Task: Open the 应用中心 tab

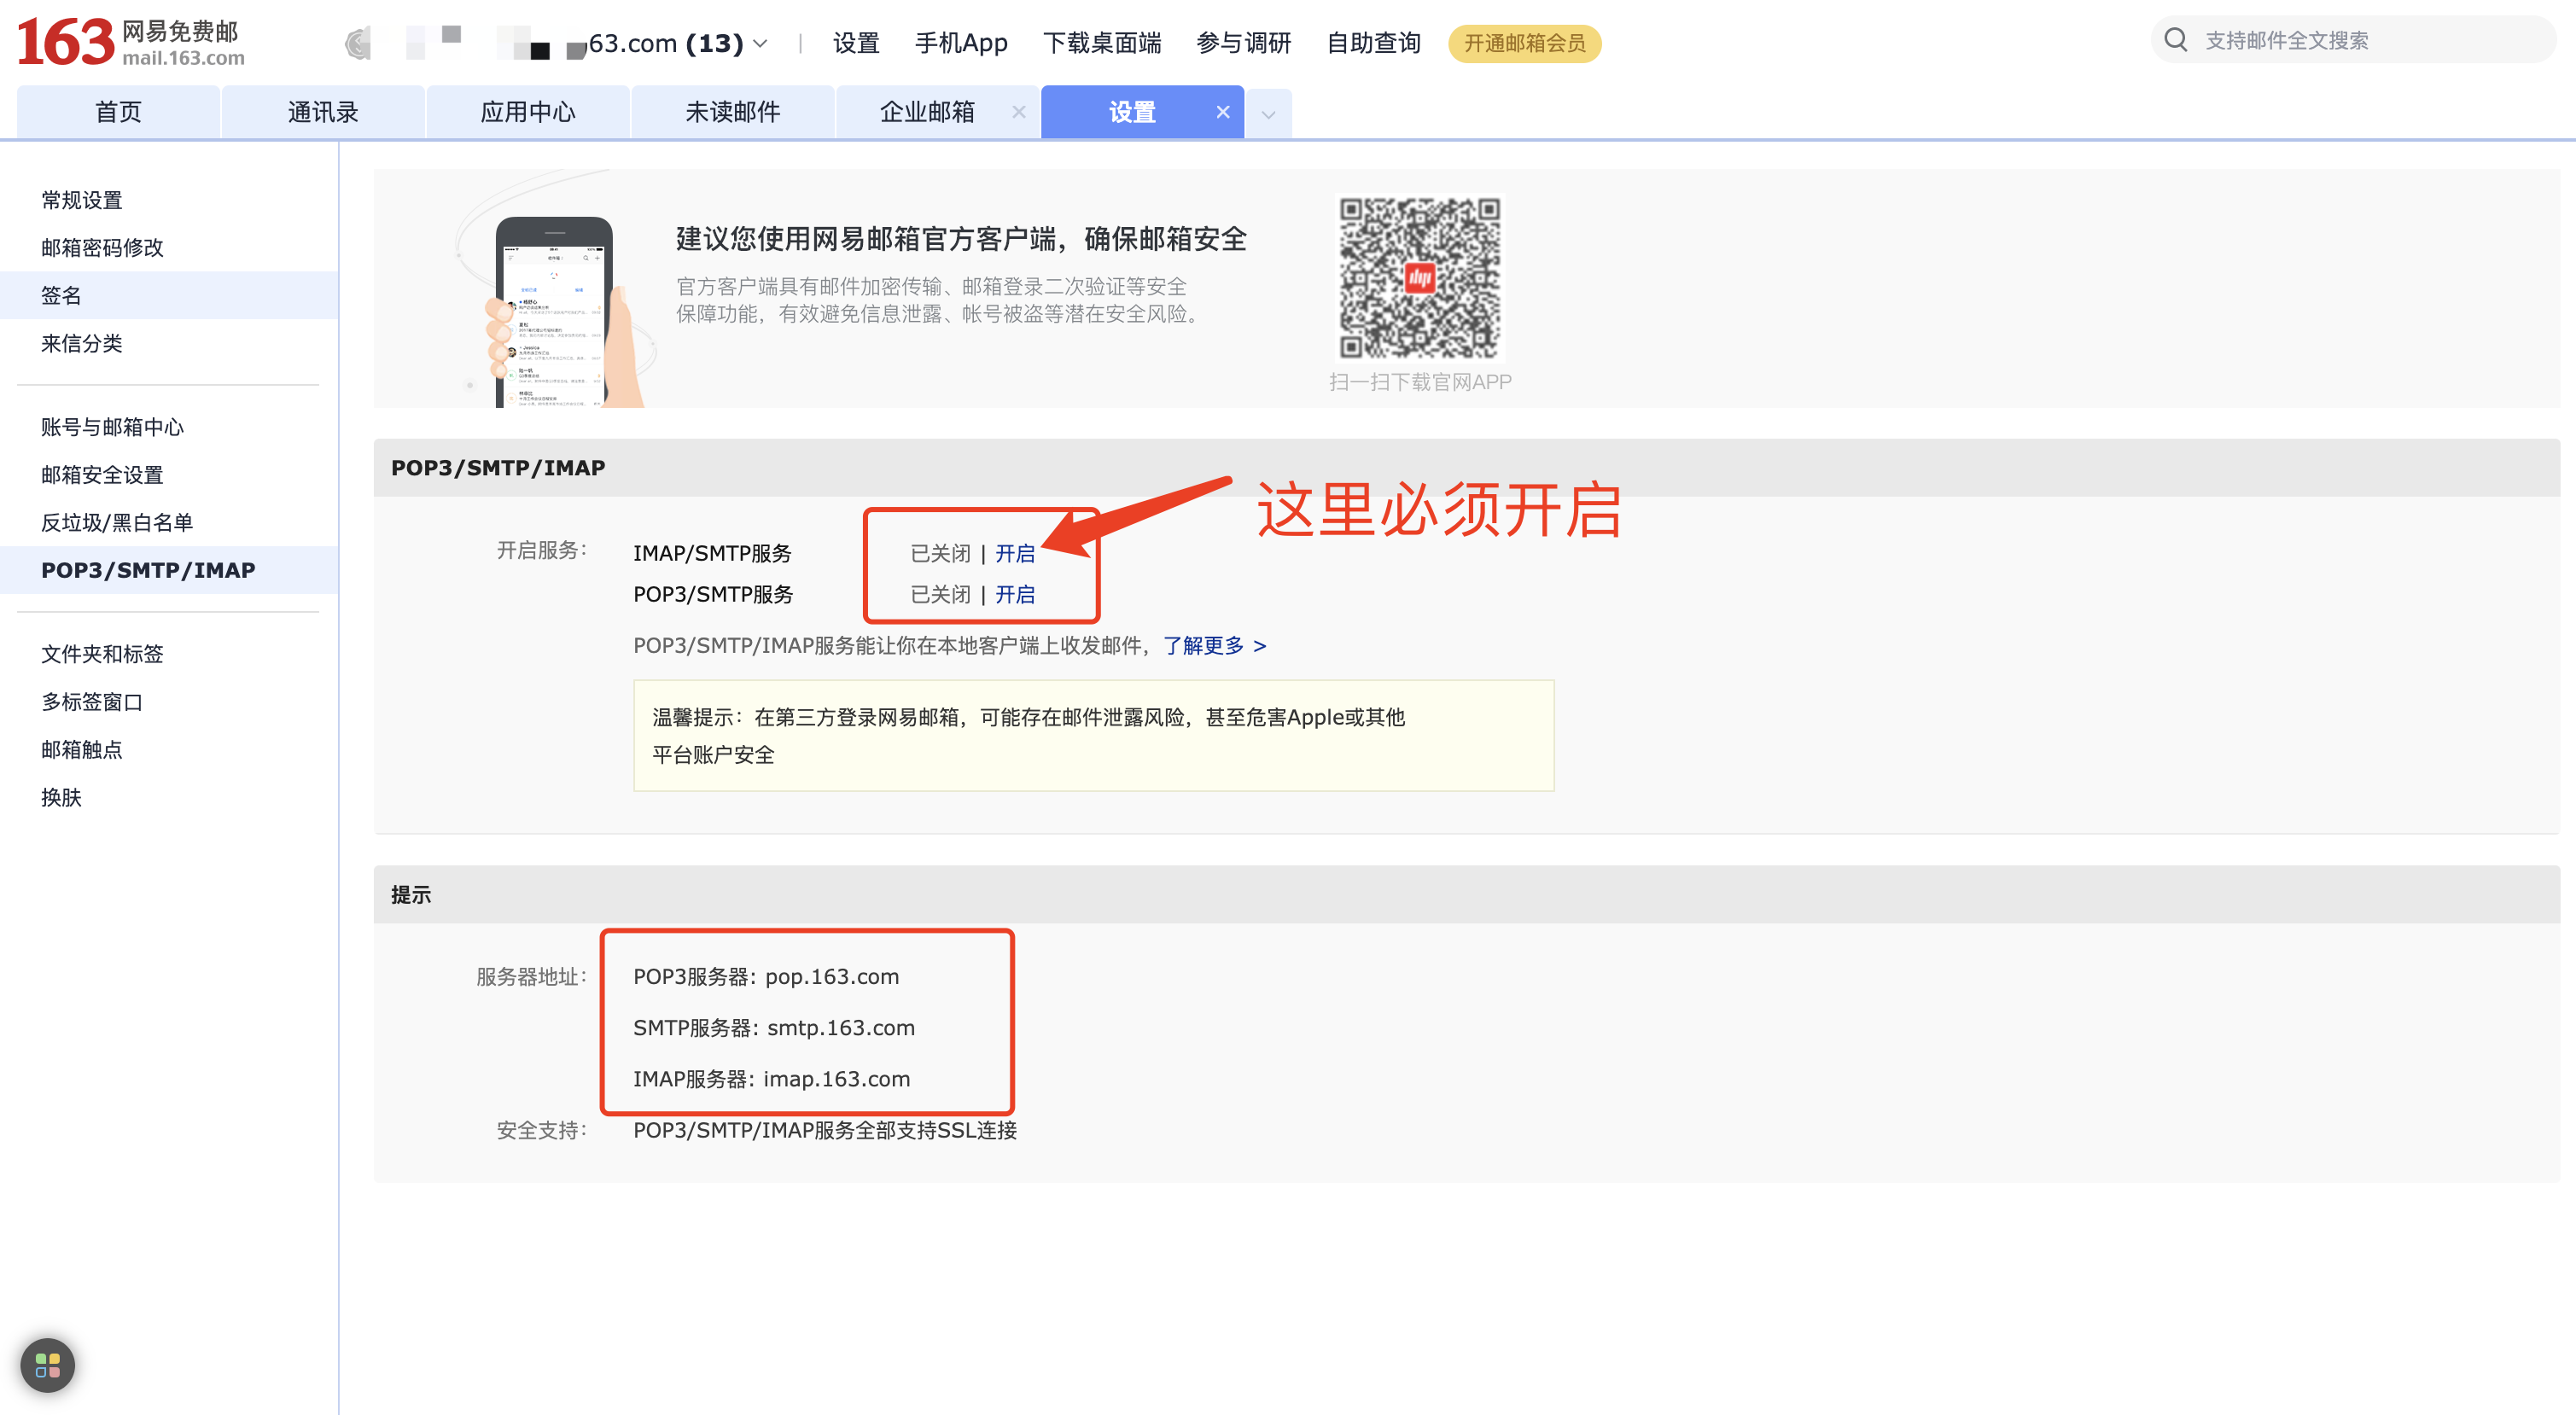Action: click(x=528, y=112)
